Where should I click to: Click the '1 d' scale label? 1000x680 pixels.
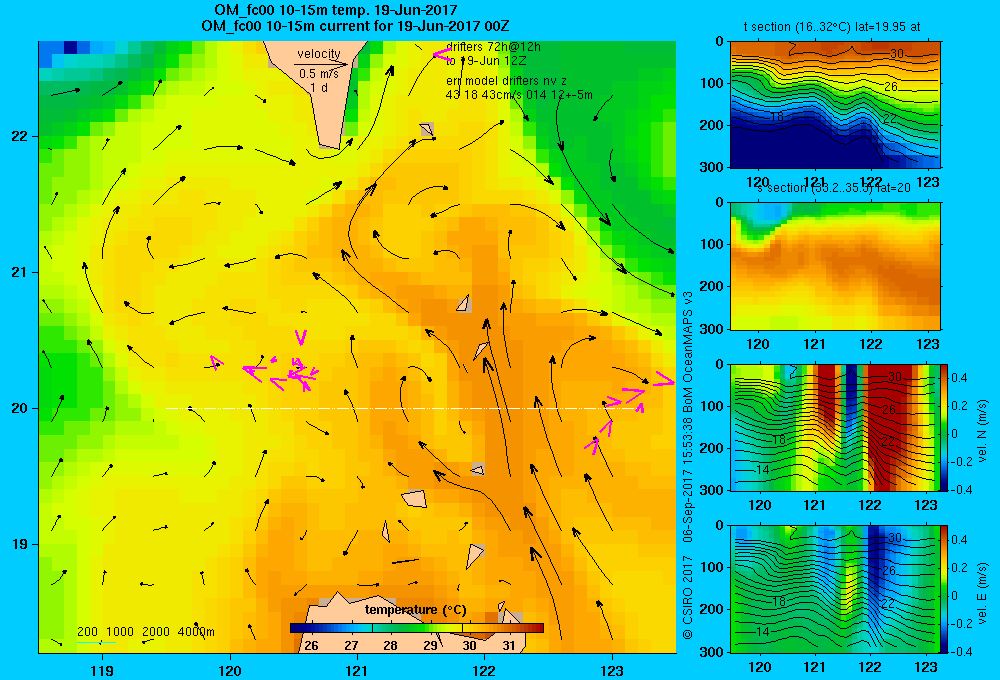coord(319,87)
